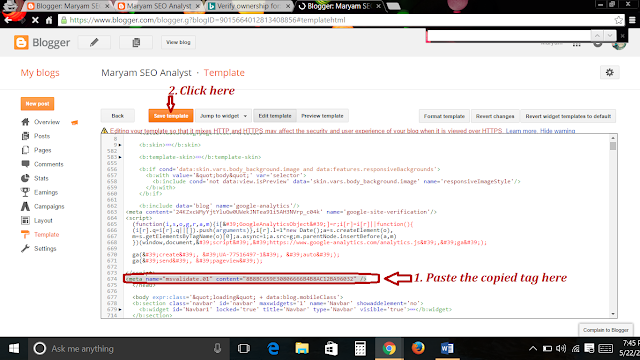Click the pencil new post icon
This screenshot has height=360, width=640.
94,42
